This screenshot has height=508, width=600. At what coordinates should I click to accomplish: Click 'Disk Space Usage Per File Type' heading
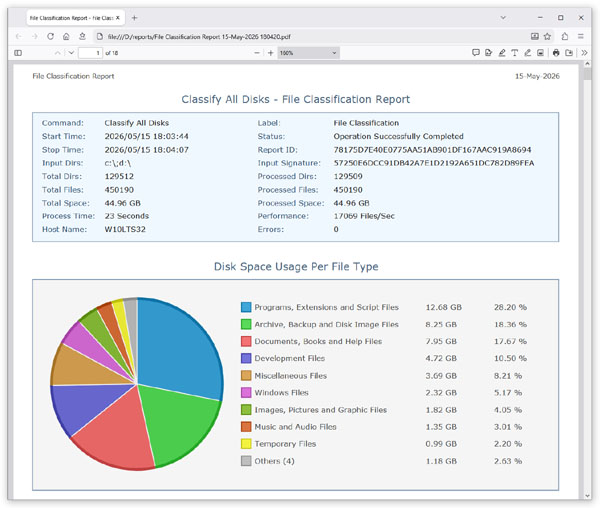[296, 267]
